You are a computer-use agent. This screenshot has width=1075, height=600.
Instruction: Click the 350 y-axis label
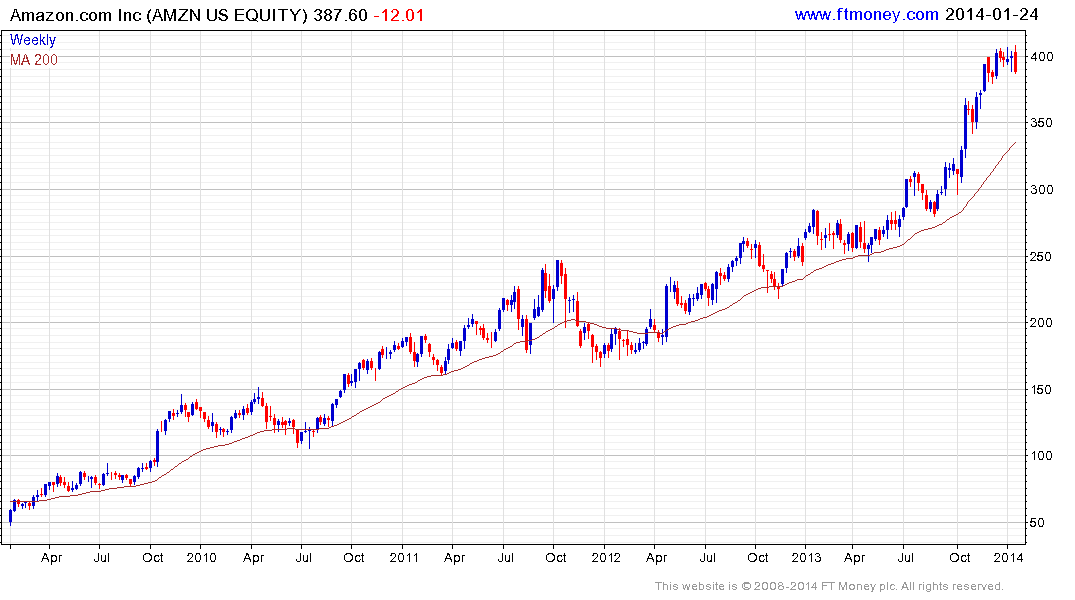click(1041, 123)
